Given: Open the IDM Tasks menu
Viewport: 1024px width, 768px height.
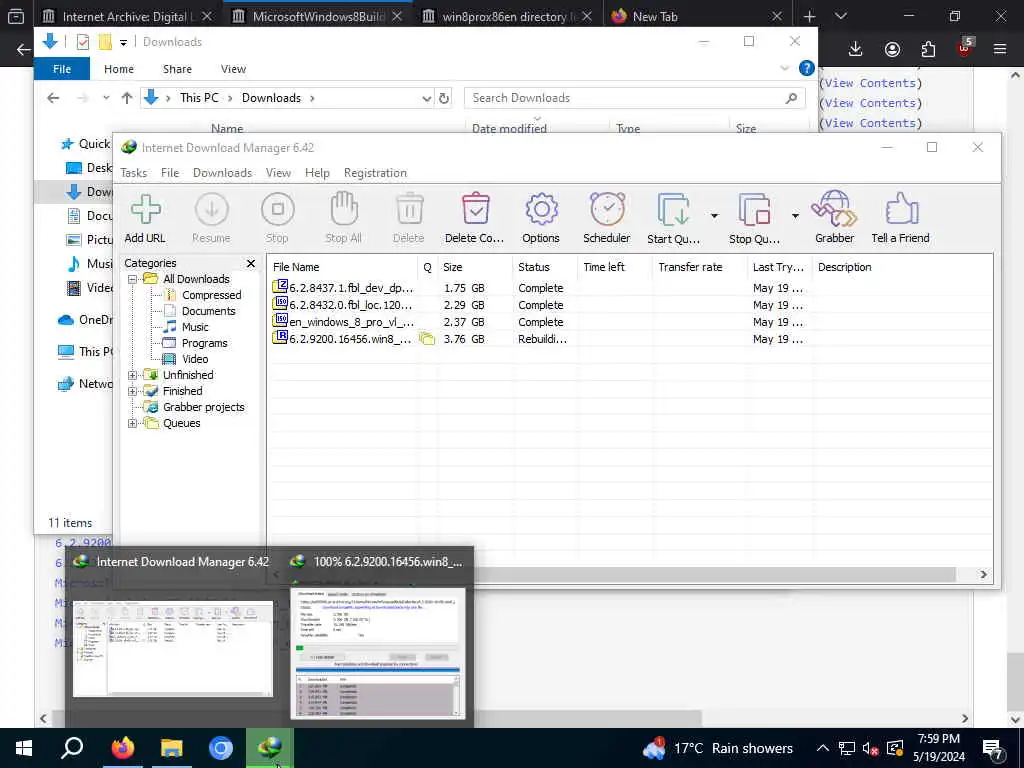Looking at the screenshot, I should click(x=133, y=173).
